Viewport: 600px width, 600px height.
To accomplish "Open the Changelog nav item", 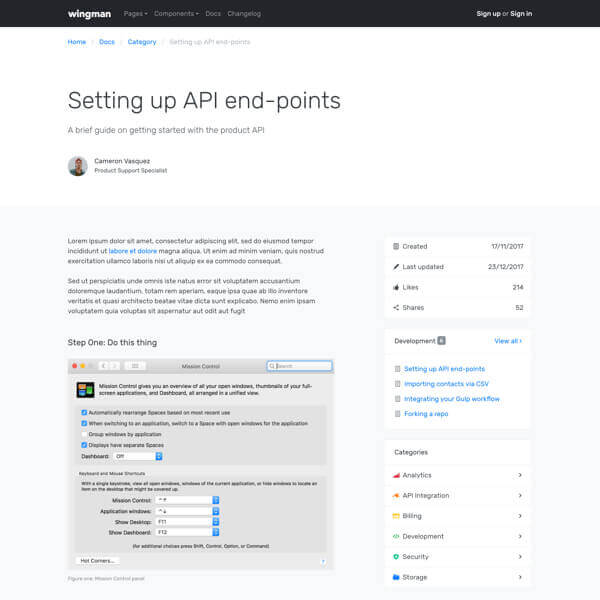I will pos(244,14).
